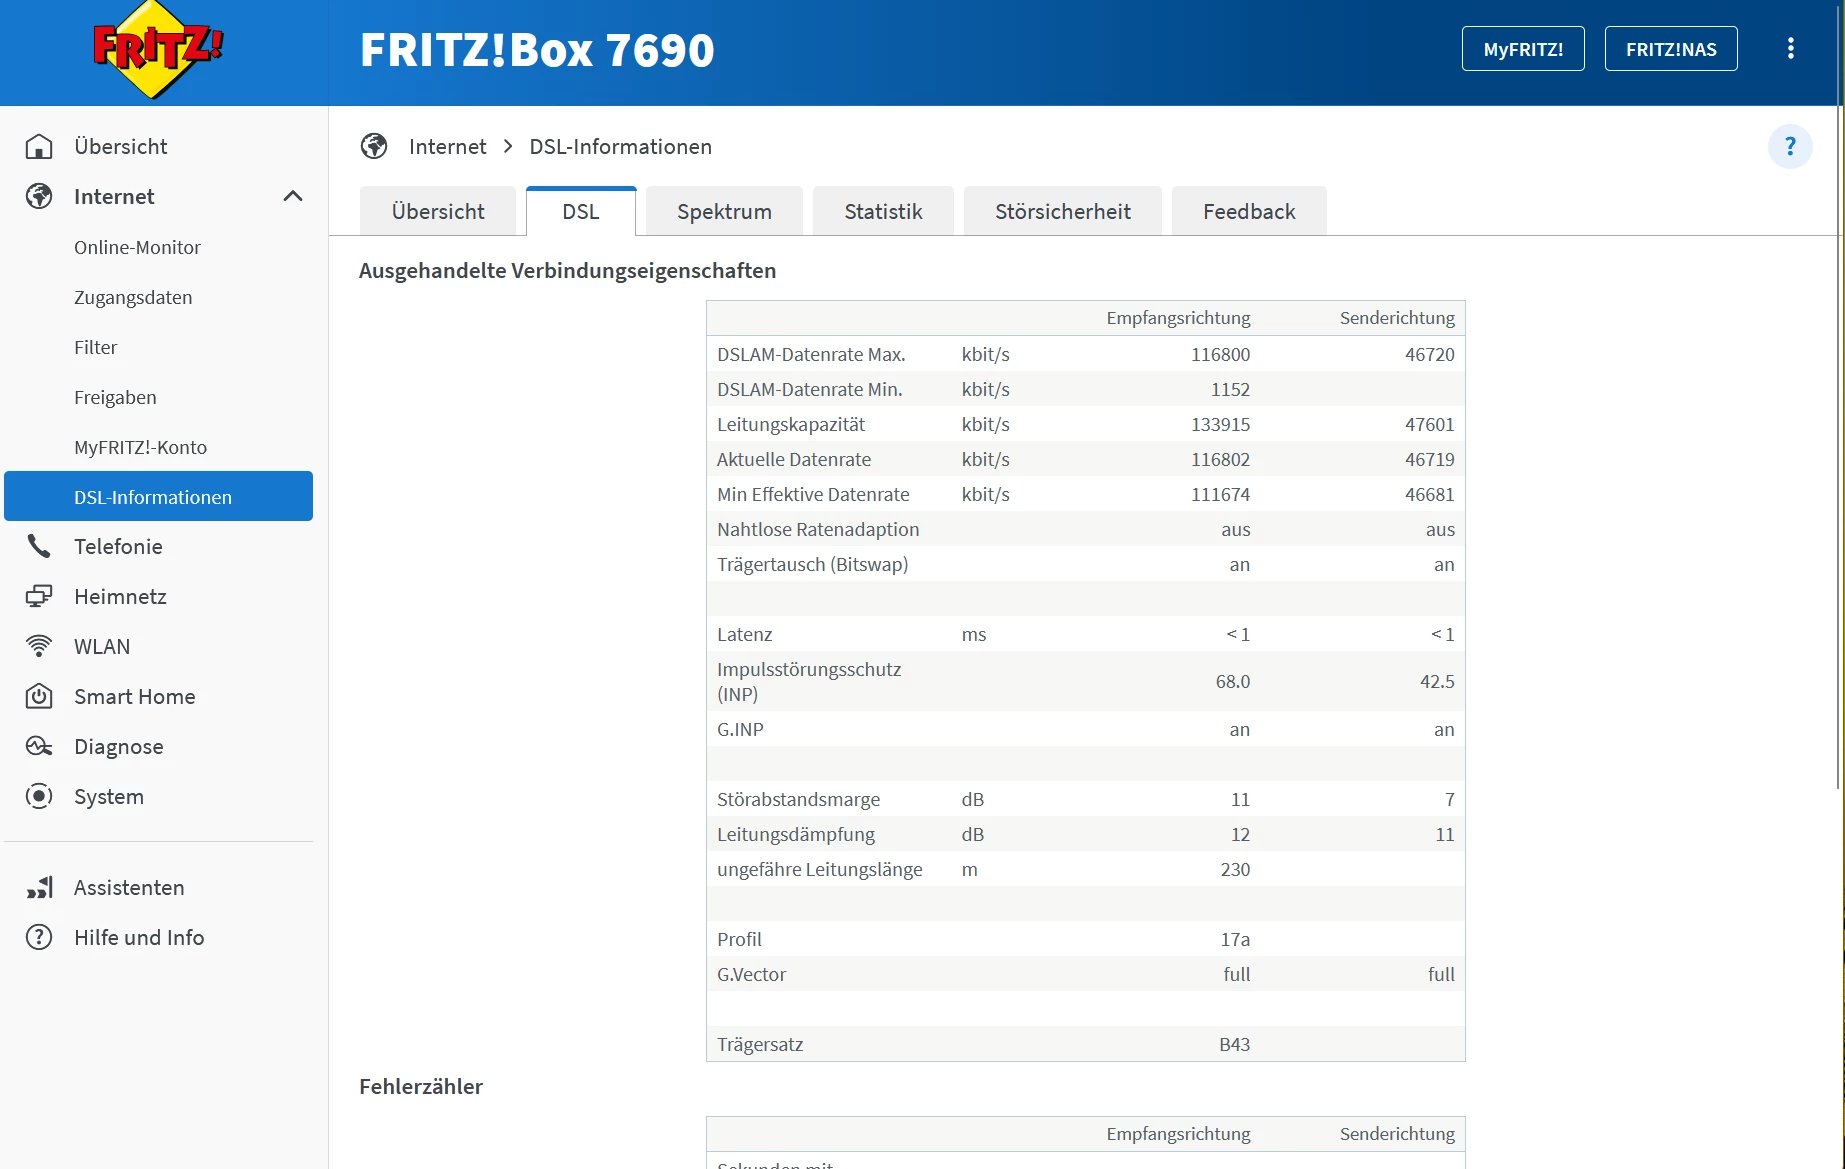The image size is (1845, 1169).
Task: Open the three-dot options menu
Action: (1791, 49)
